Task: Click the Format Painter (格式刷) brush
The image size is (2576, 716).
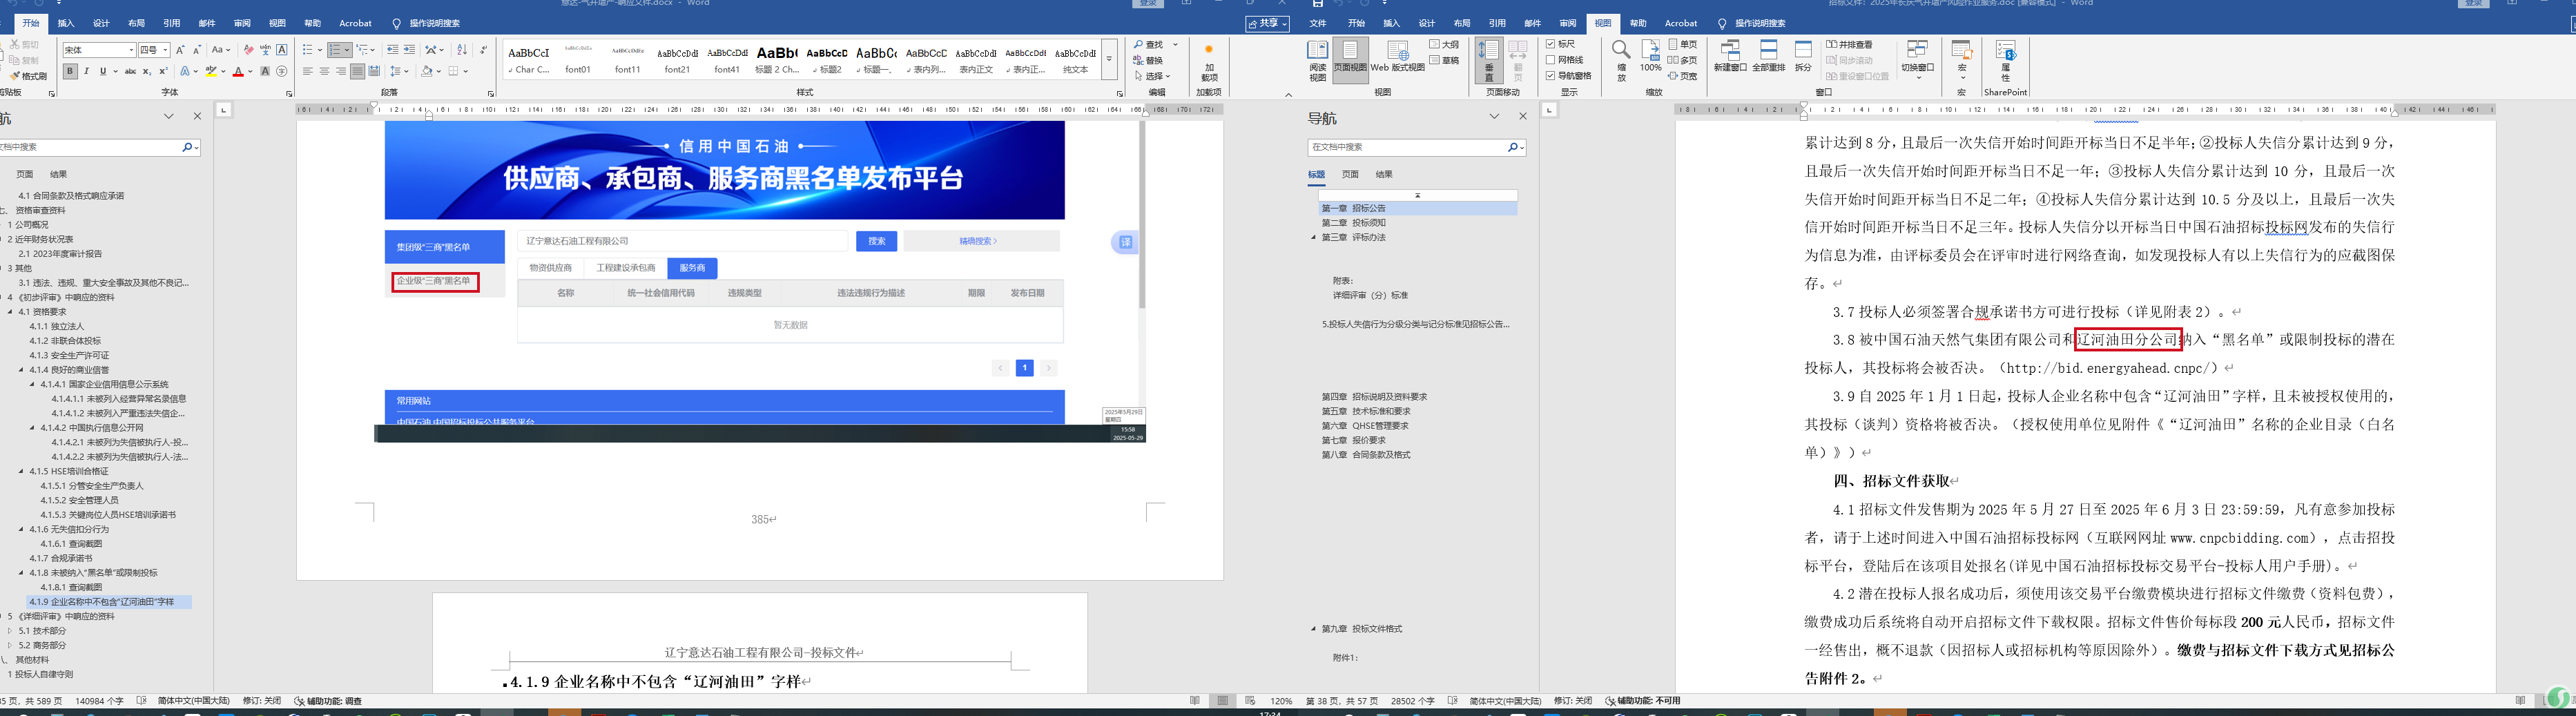Action: pyautogui.click(x=30, y=76)
